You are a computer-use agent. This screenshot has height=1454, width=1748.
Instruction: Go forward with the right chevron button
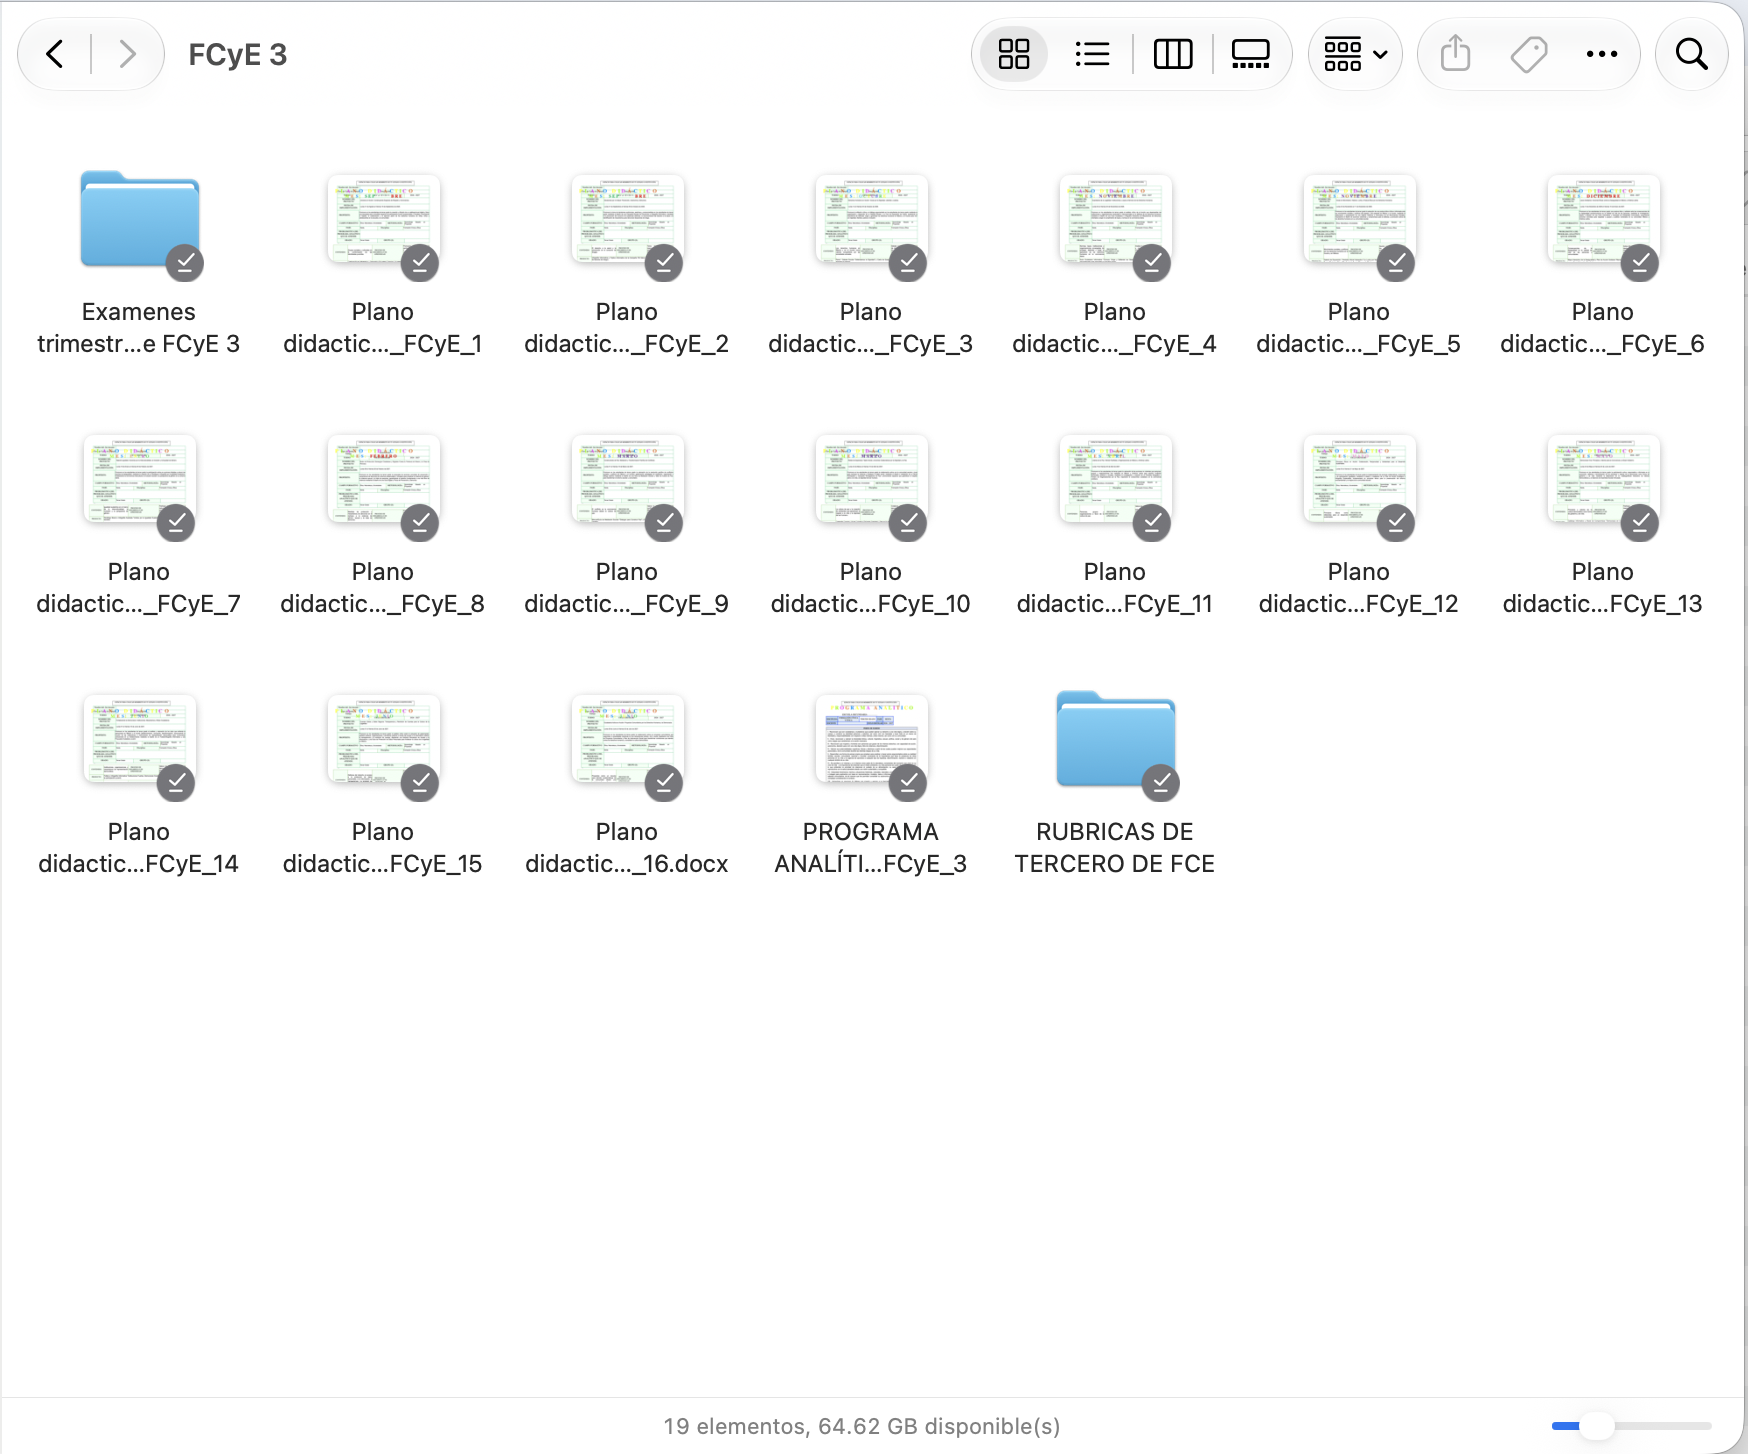point(127,54)
